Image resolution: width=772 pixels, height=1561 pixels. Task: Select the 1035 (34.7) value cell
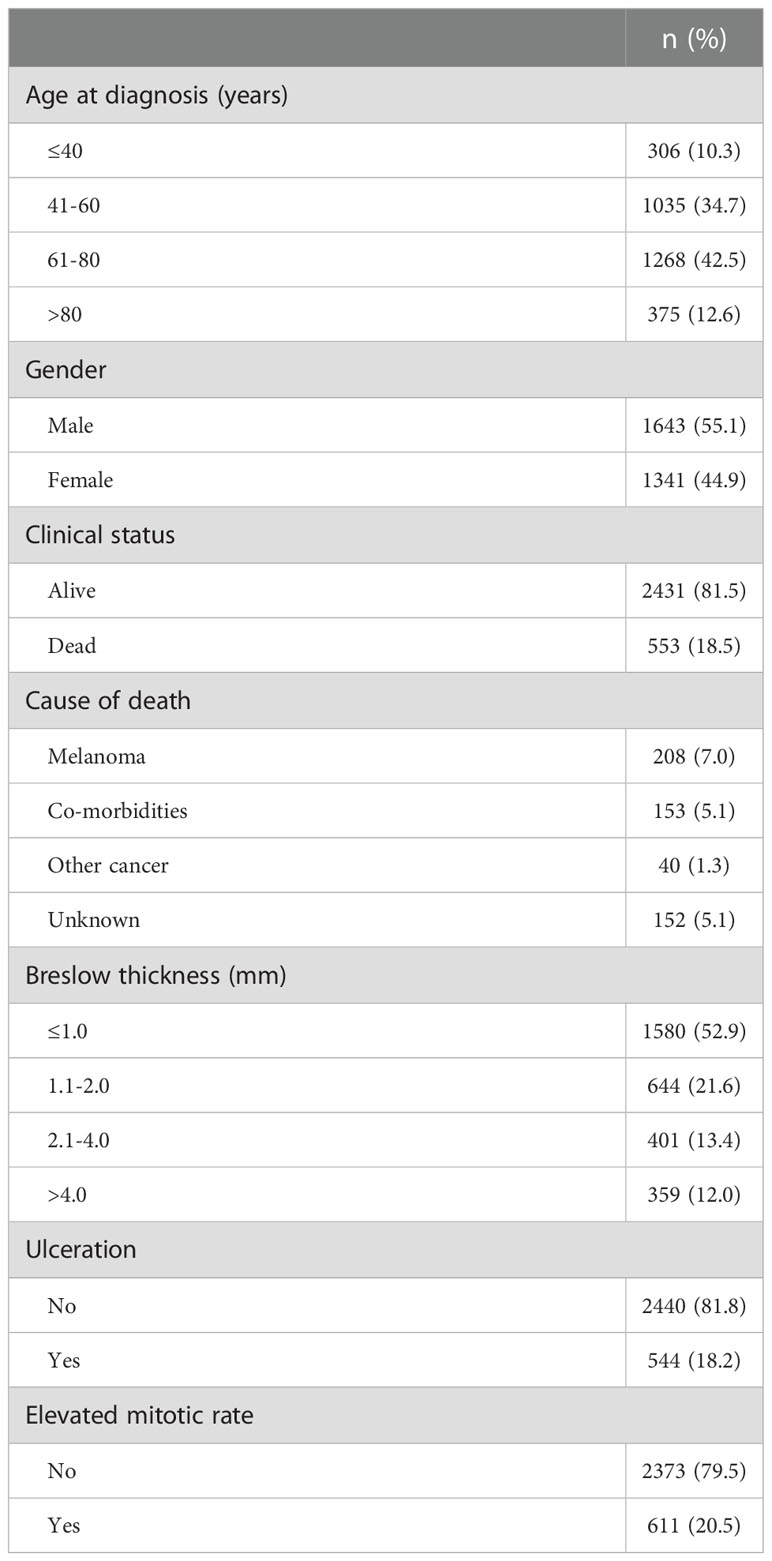694,205
